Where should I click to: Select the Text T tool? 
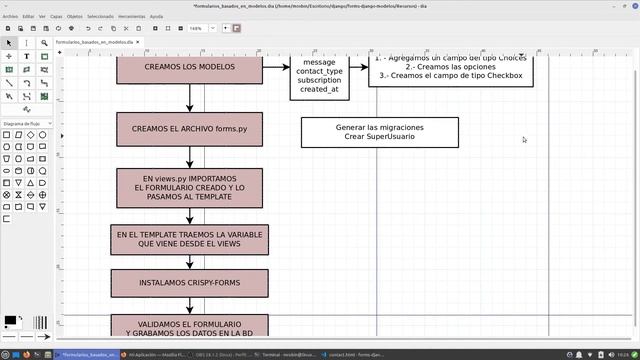pos(27,56)
